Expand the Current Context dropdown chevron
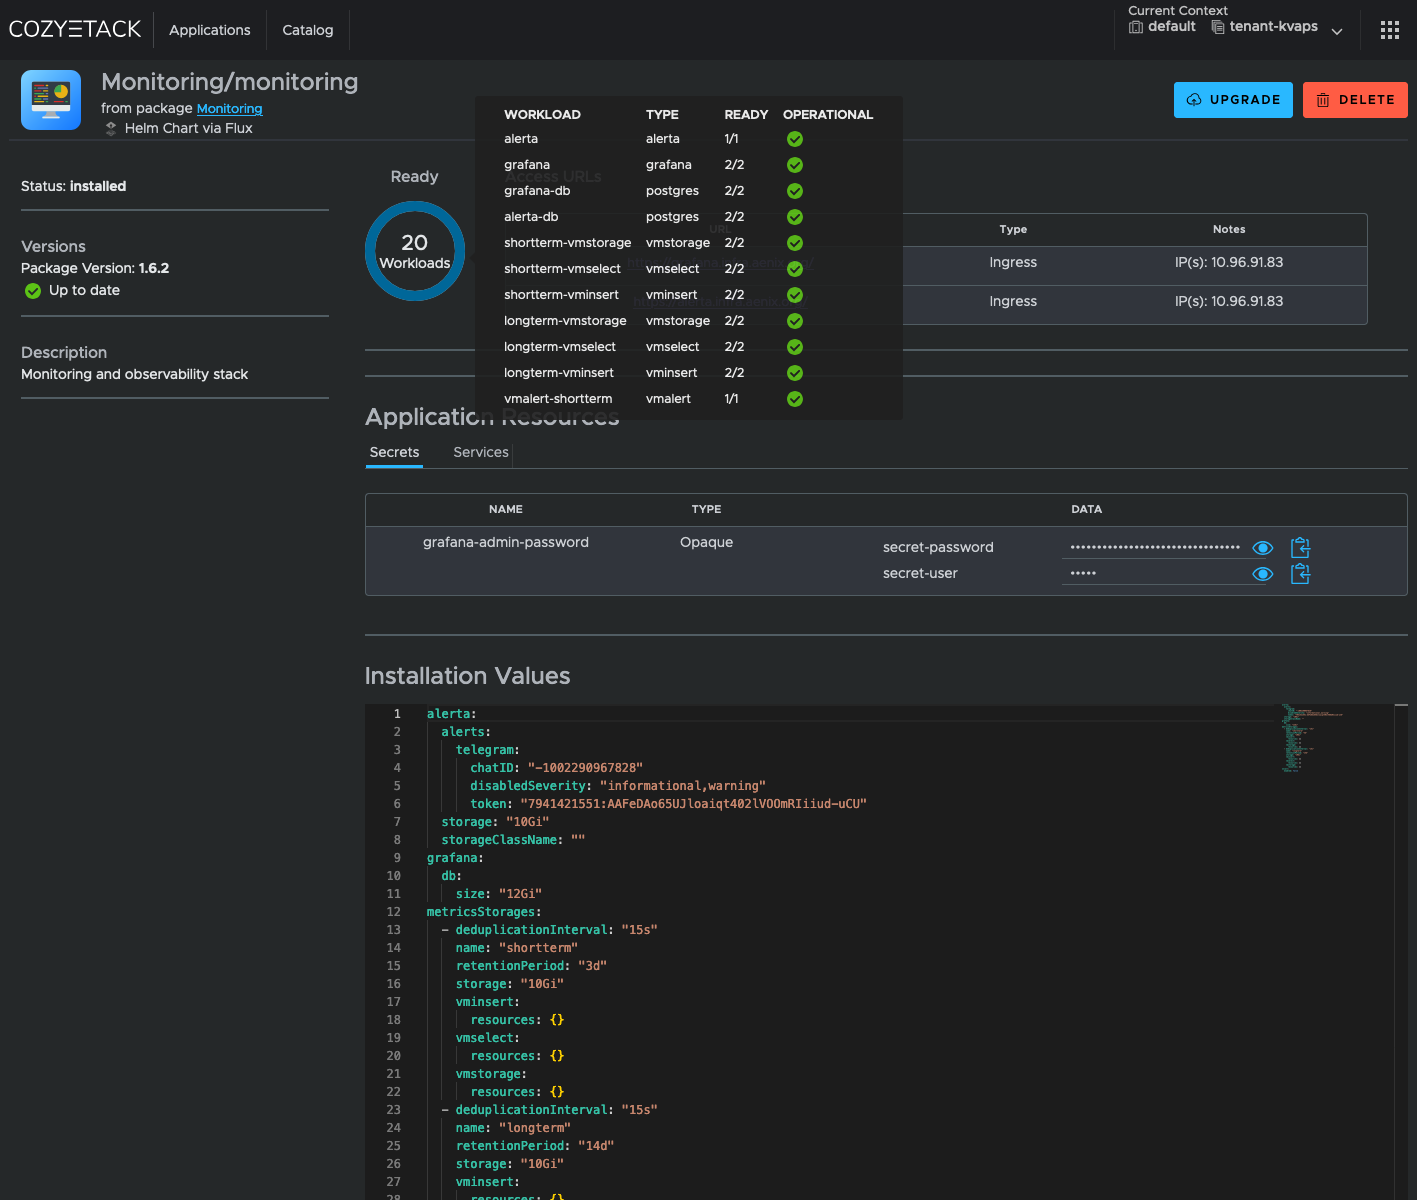The image size is (1417, 1200). 1337,32
